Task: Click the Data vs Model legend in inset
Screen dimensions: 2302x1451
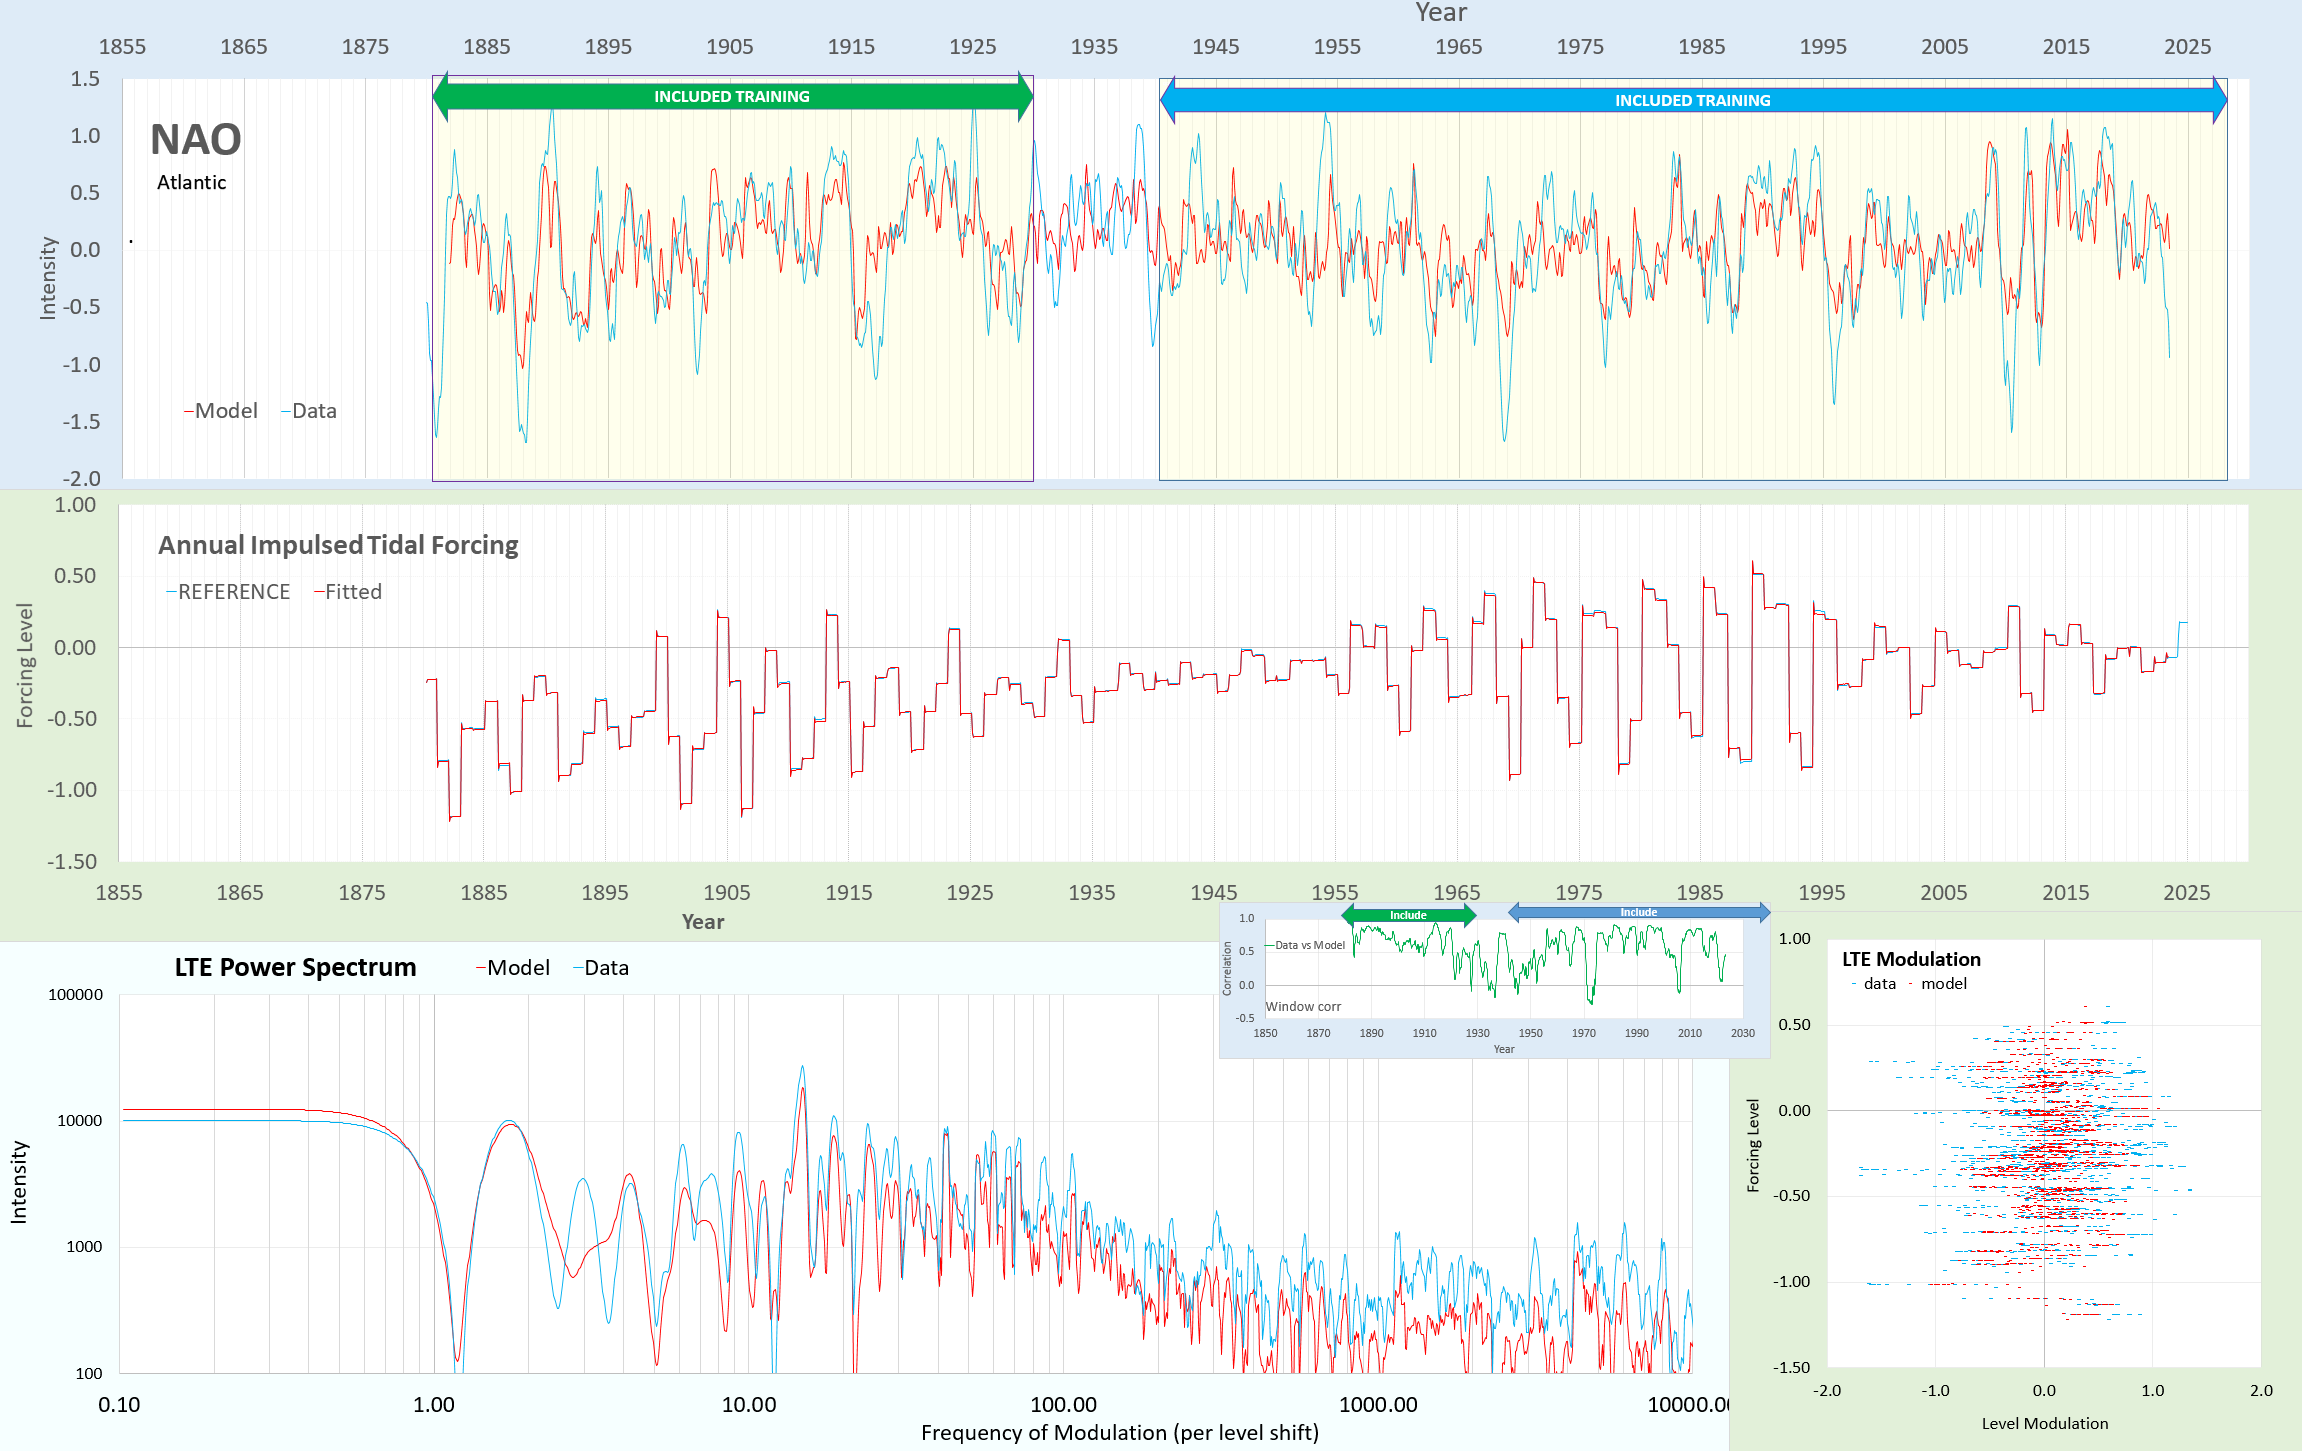Action: (x=1306, y=945)
